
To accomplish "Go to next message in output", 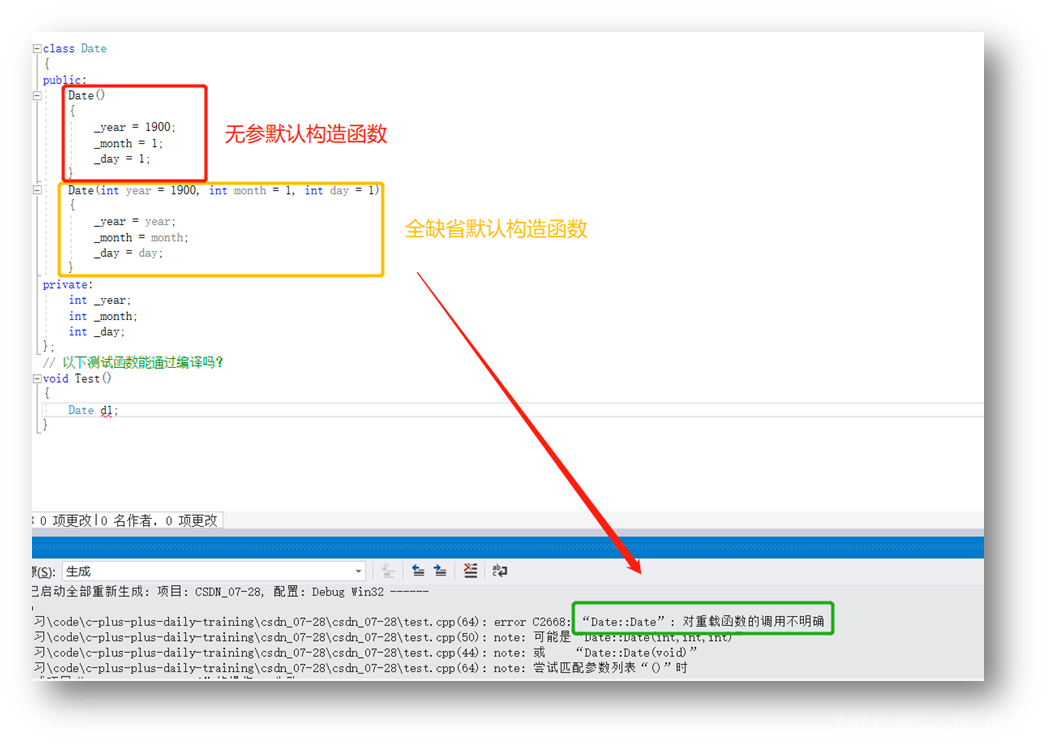I will point(440,571).
